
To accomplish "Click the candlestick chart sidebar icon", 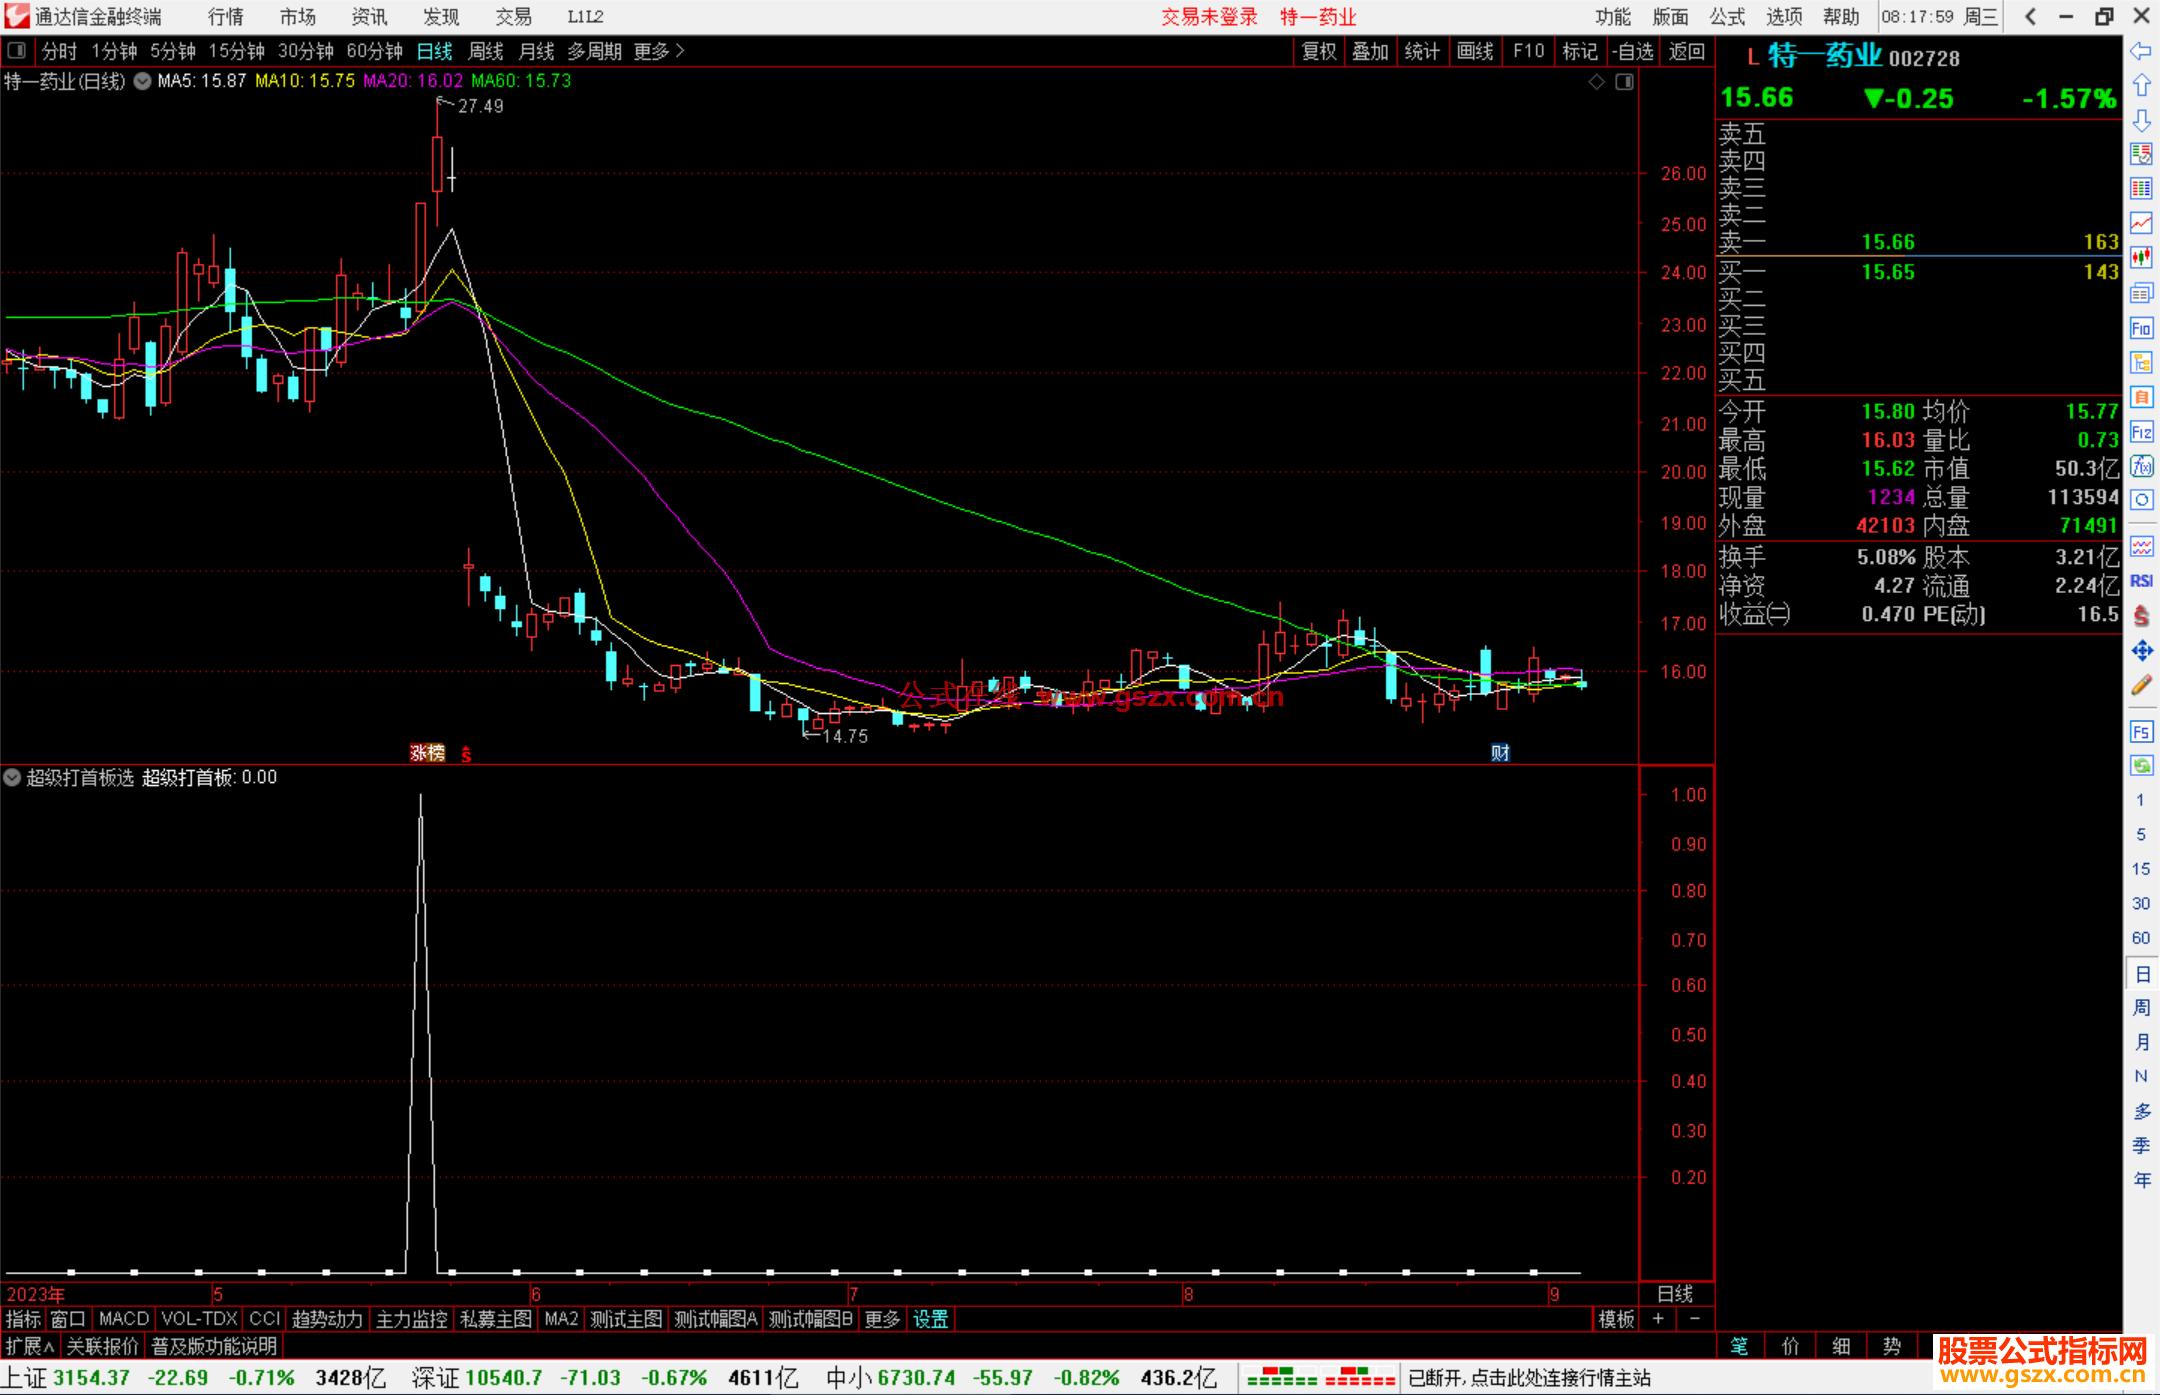I will (2141, 258).
